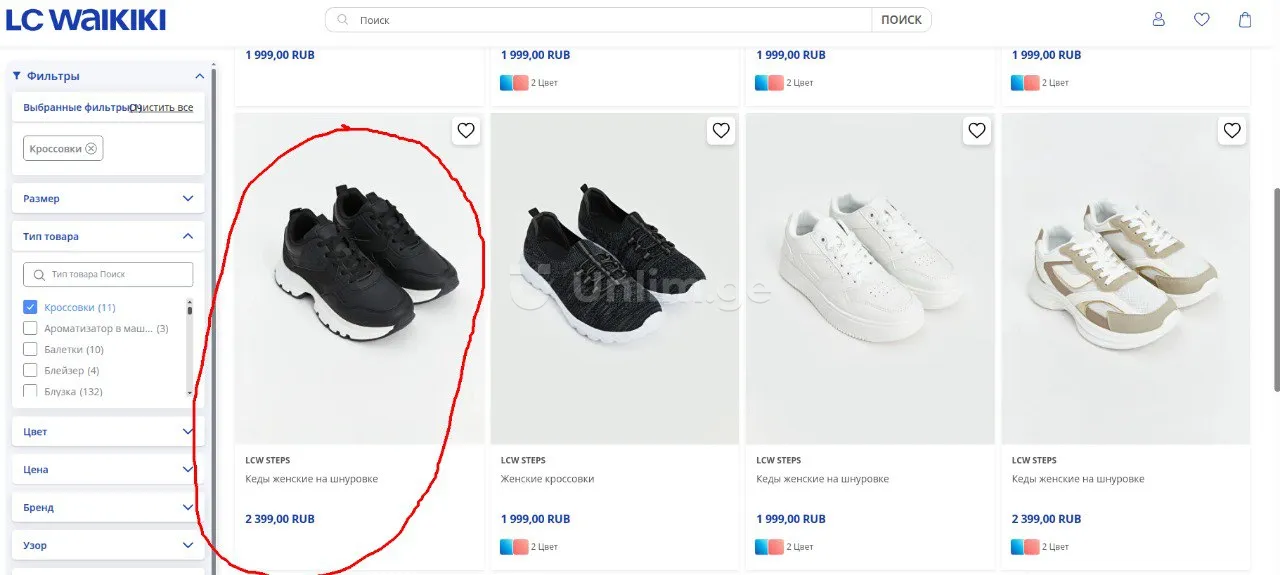
Task: Click the ПОИСК search button
Action: click(901, 20)
